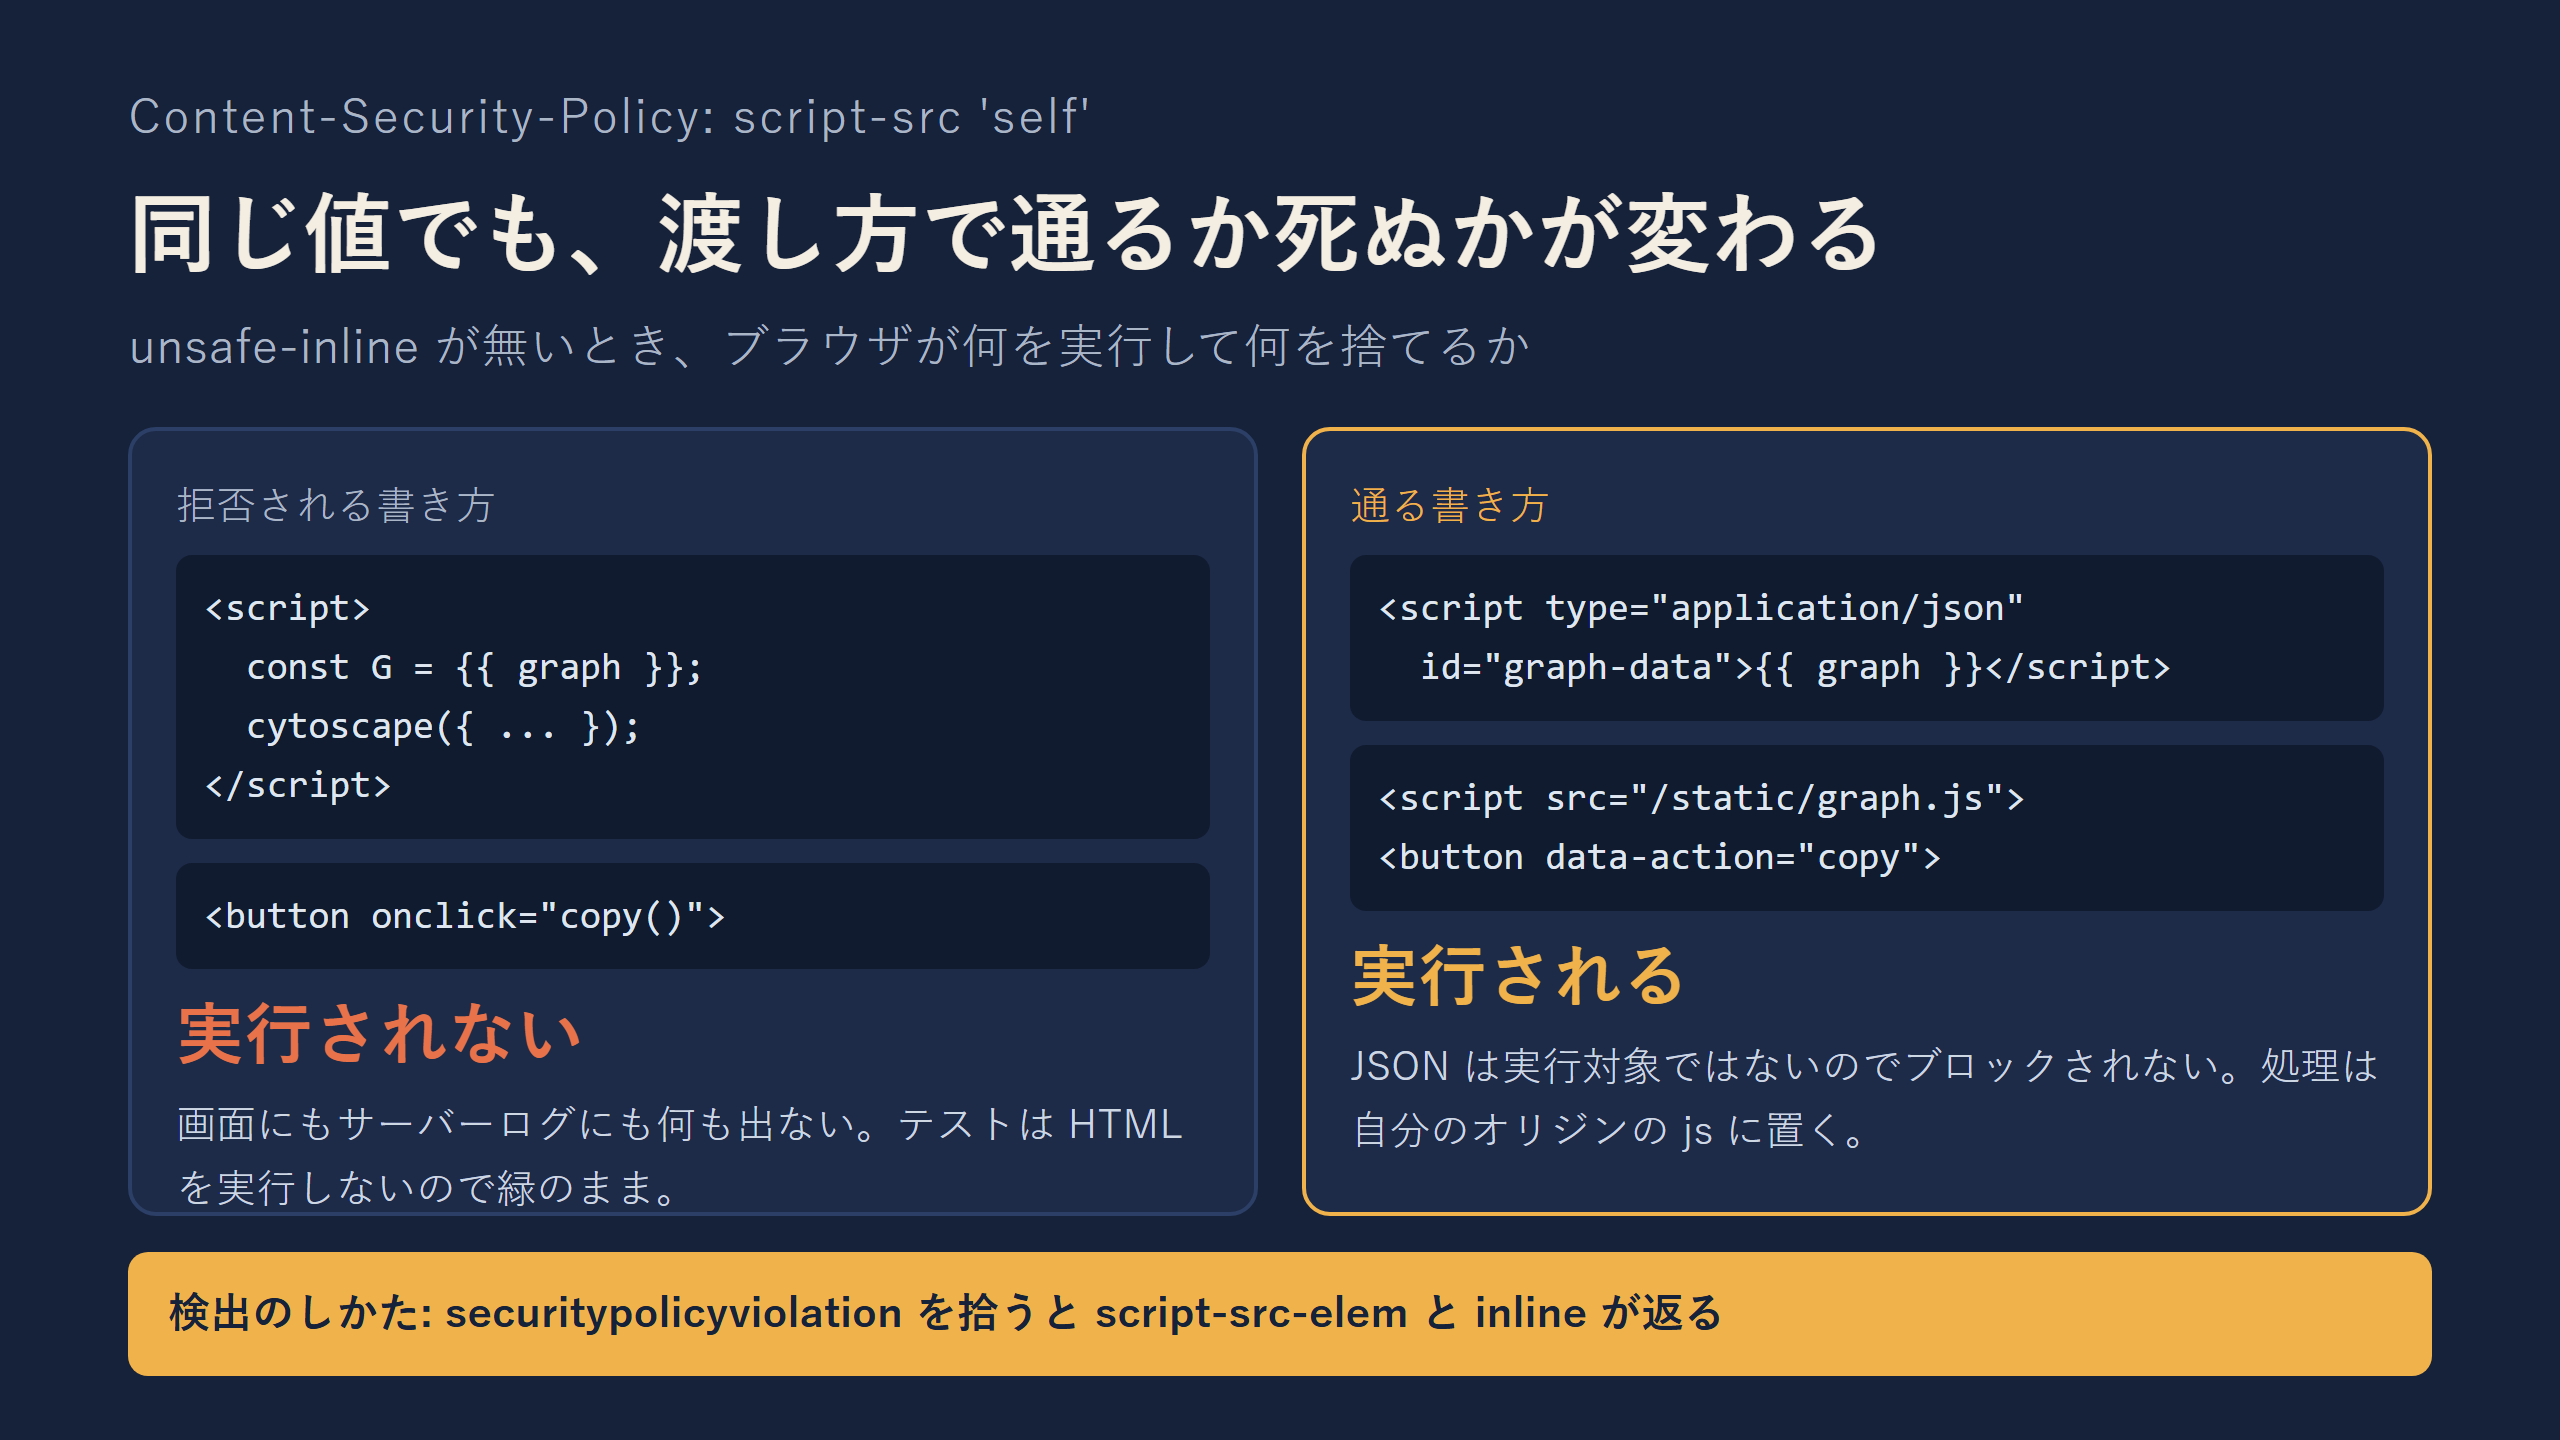Viewport: 2560px width, 1440px height.
Task: Click the code <script type="application/json"
Action: pyautogui.click(x=1701, y=608)
